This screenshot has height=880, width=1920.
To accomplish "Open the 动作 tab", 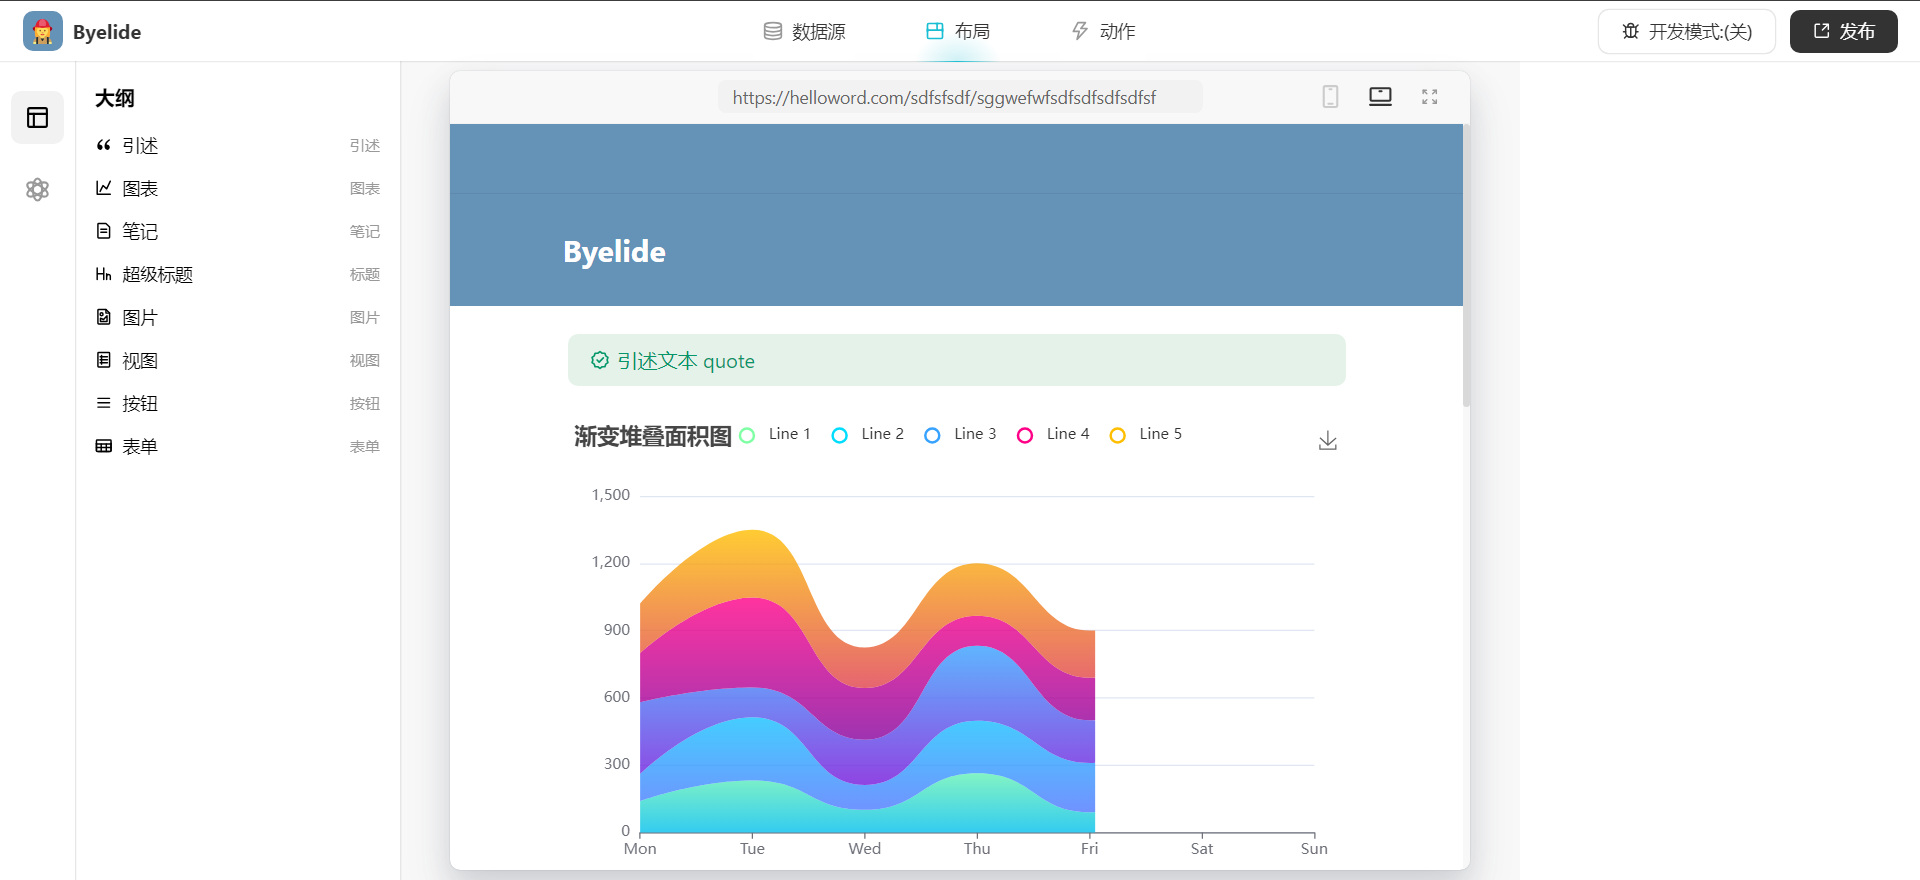I will pyautogui.click(x=1104, y=31).
